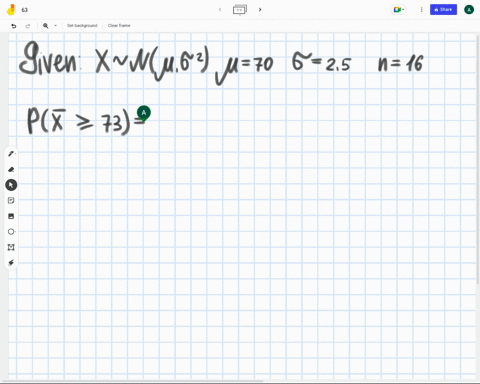Select the Text box tool

tap(11, 247)
